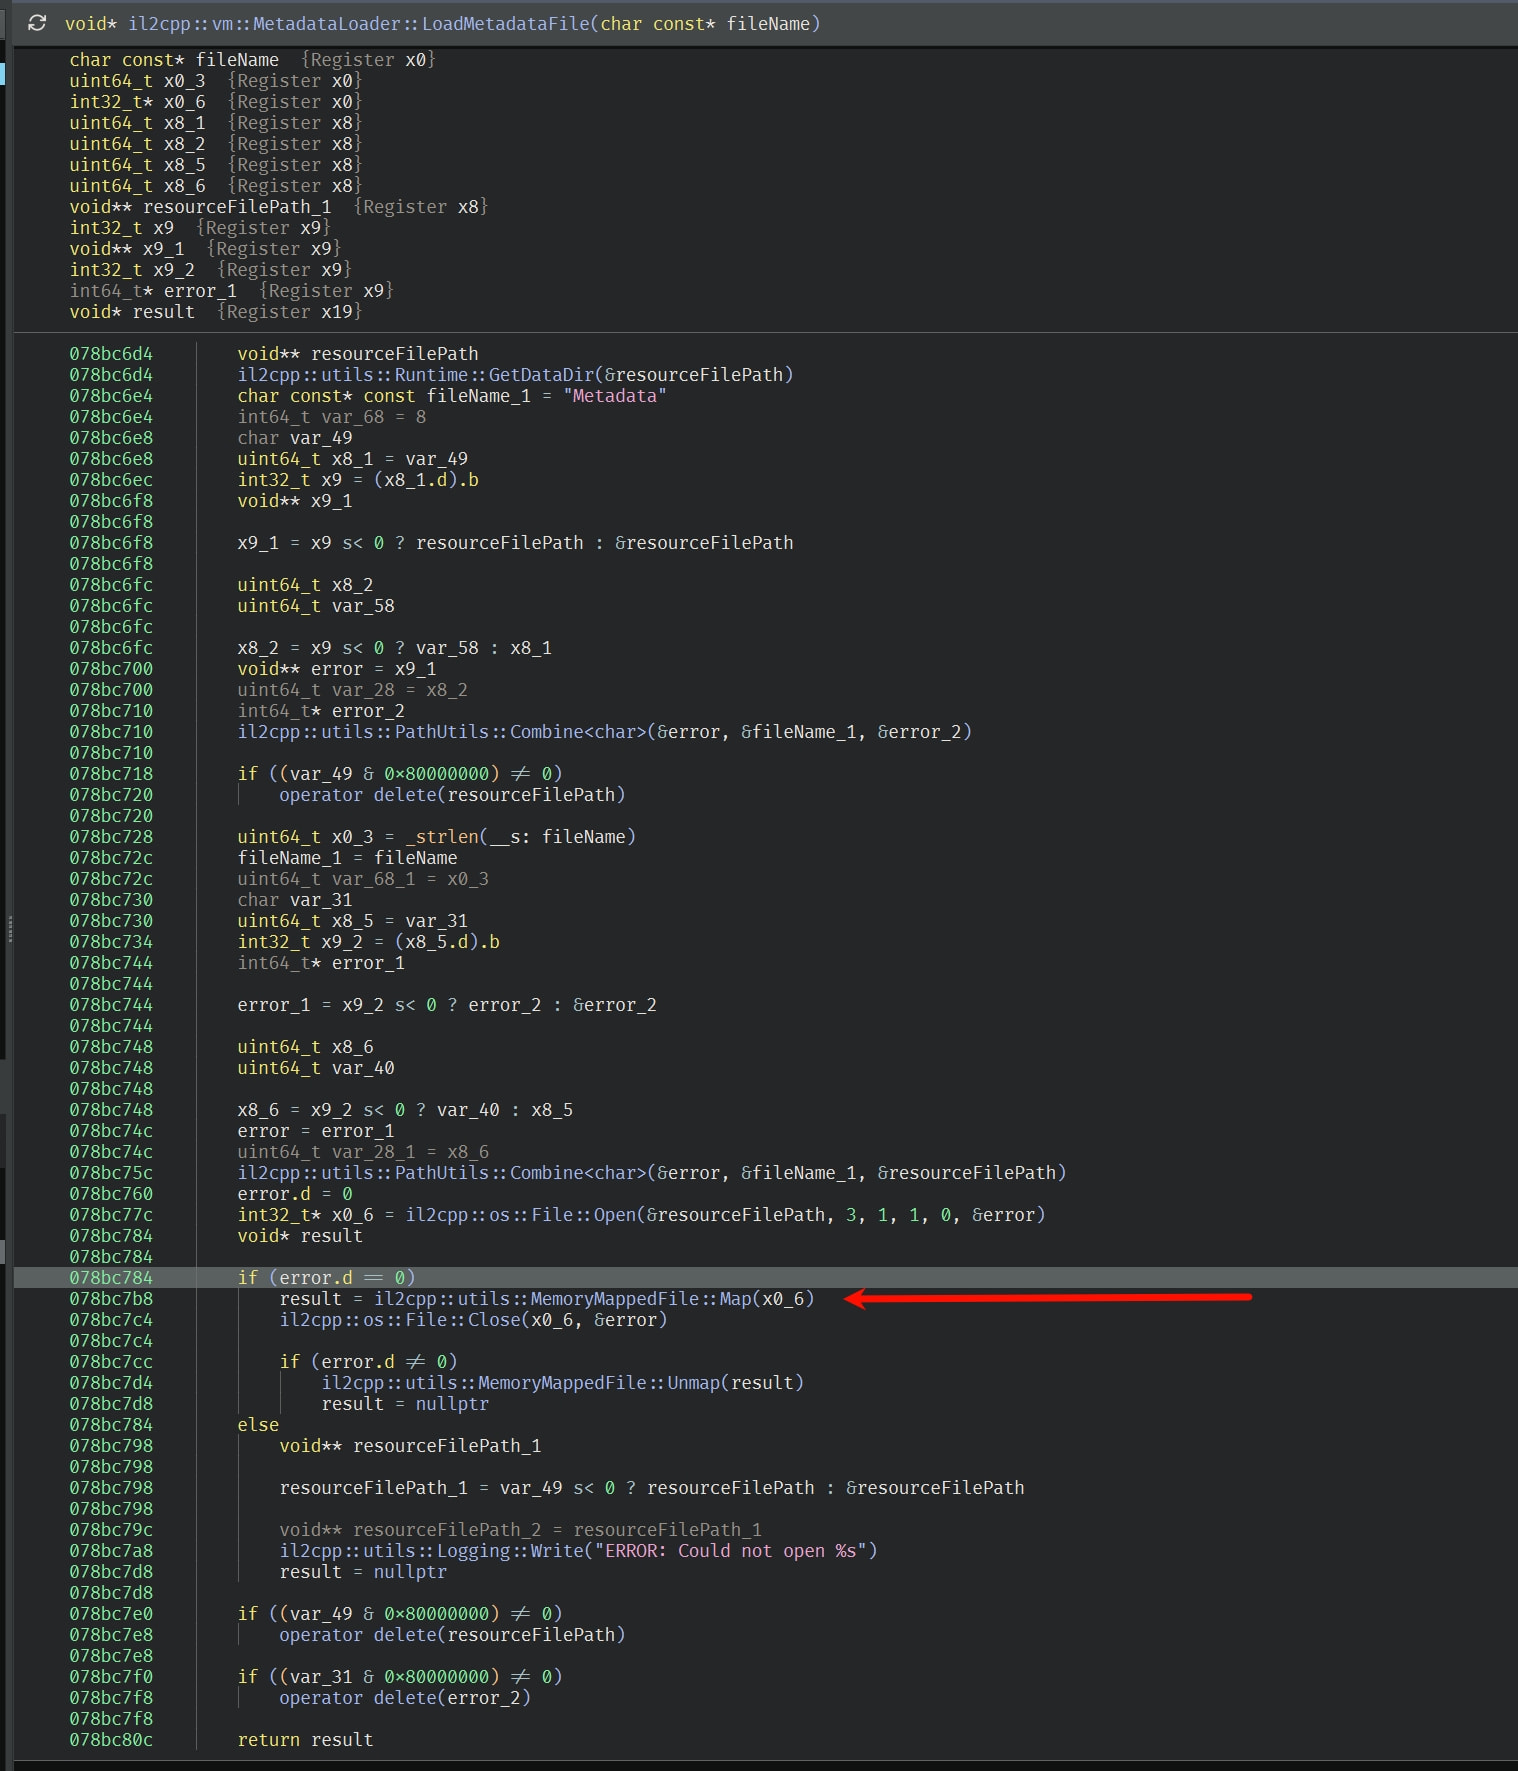The image size is (1518, 1771).
Task: Click the refresh icon beside function signature
Action: tap(37, 23)
